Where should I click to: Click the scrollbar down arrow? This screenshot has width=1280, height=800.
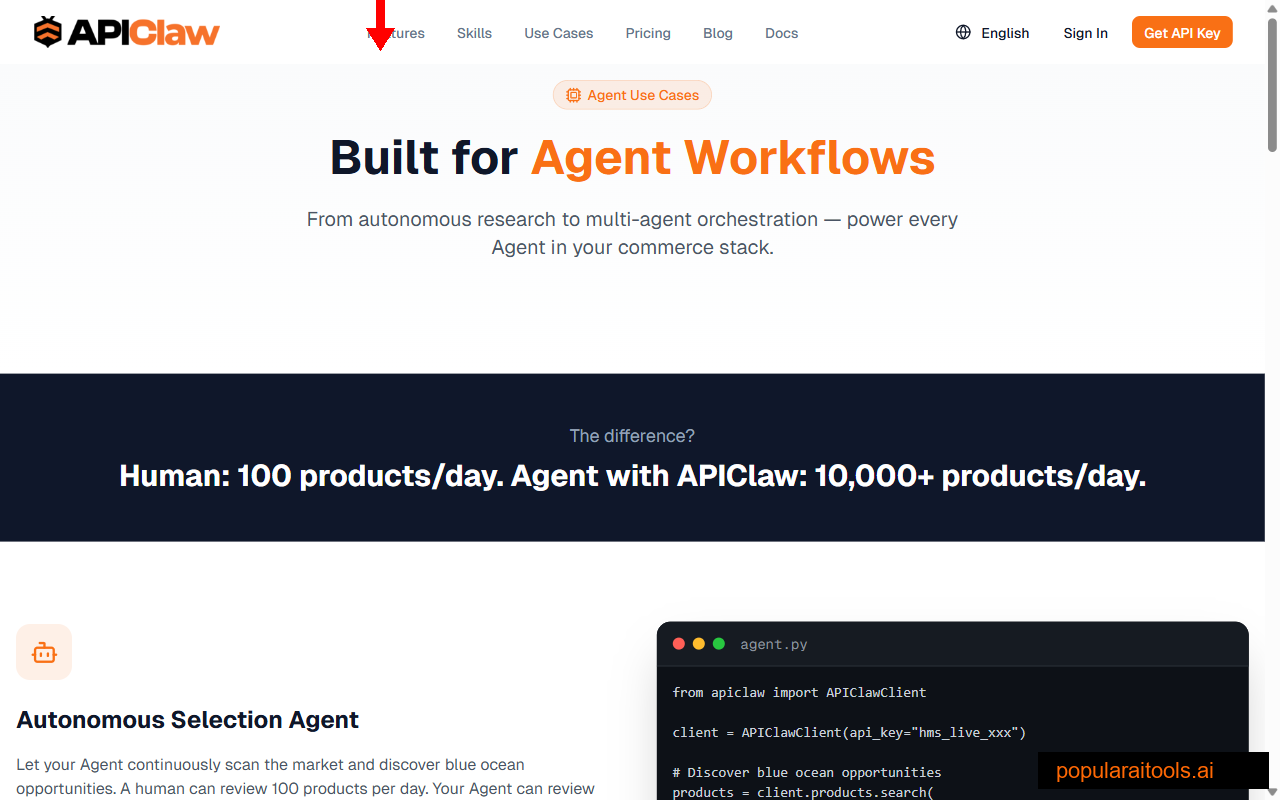[x=1272, y=793]
